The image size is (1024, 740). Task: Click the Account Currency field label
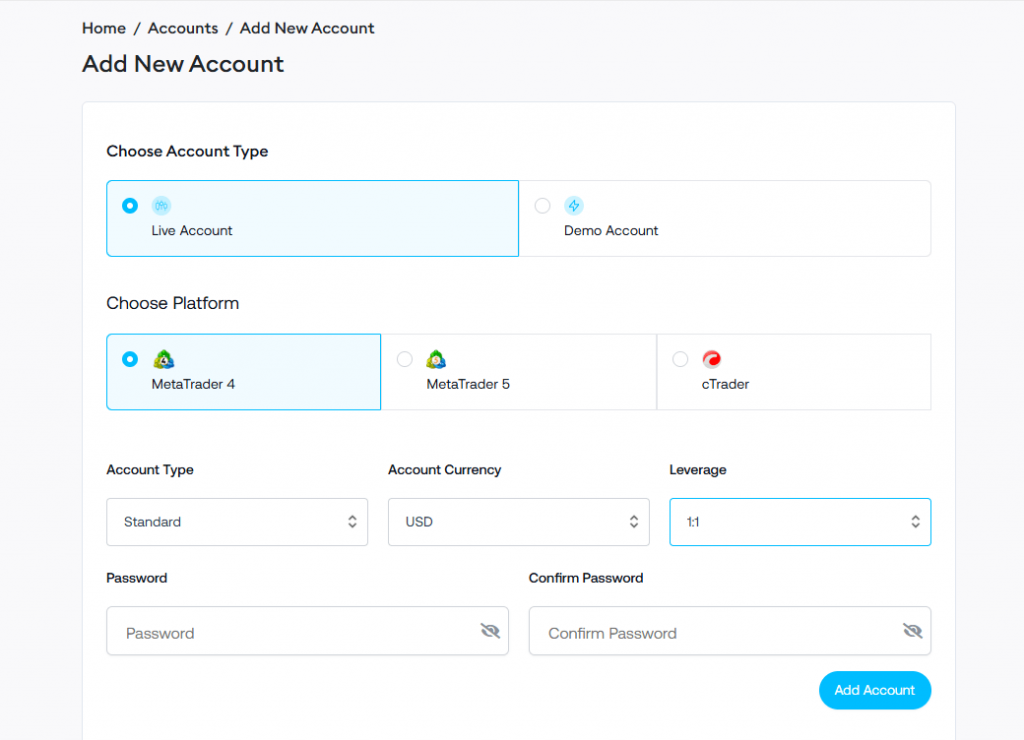[445, 470]
